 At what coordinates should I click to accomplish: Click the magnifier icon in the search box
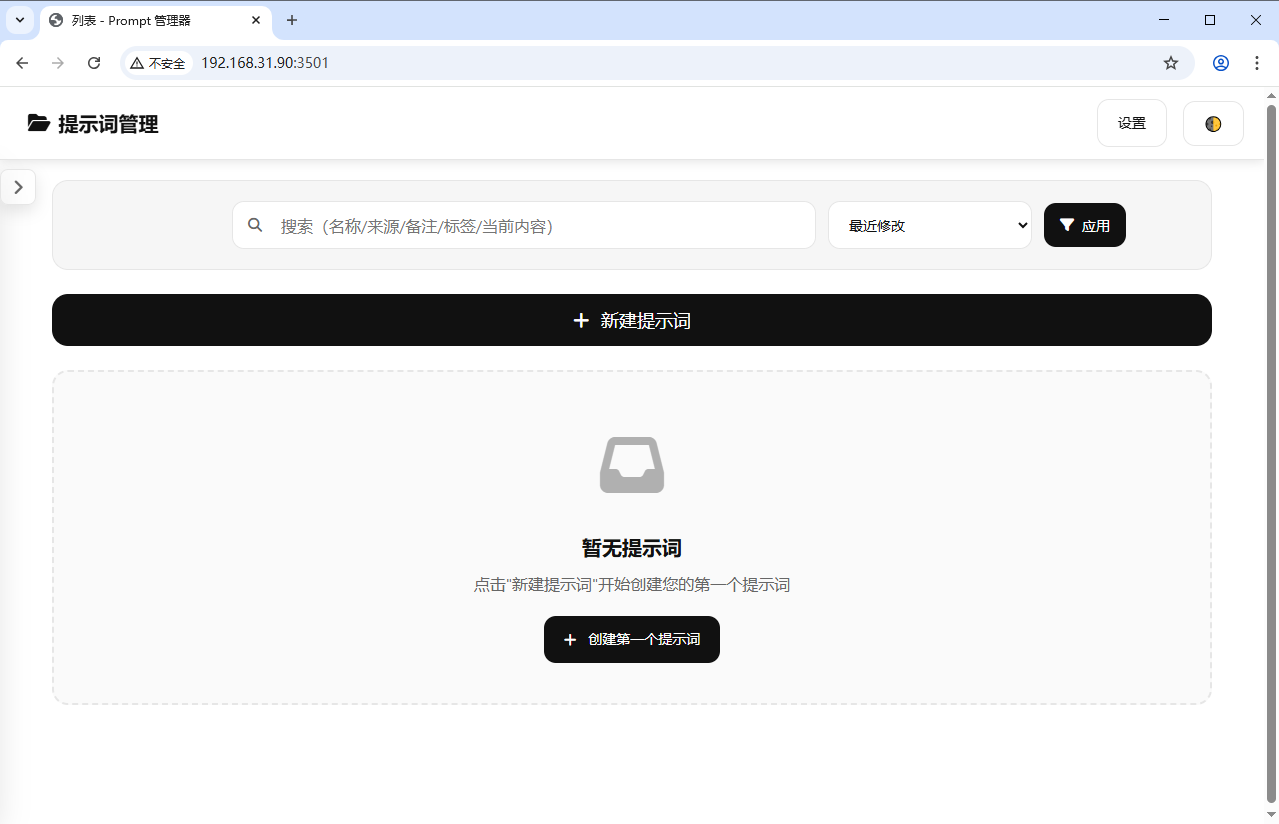256,225
